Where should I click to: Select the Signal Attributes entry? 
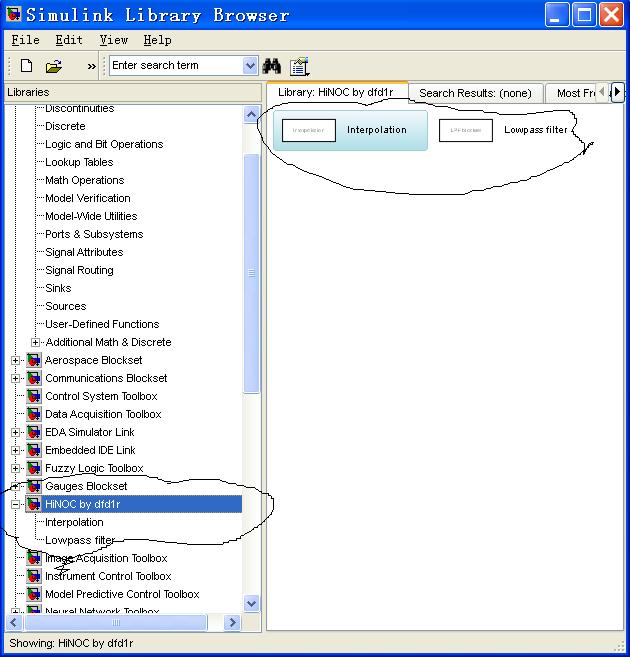tap(84, 252)
